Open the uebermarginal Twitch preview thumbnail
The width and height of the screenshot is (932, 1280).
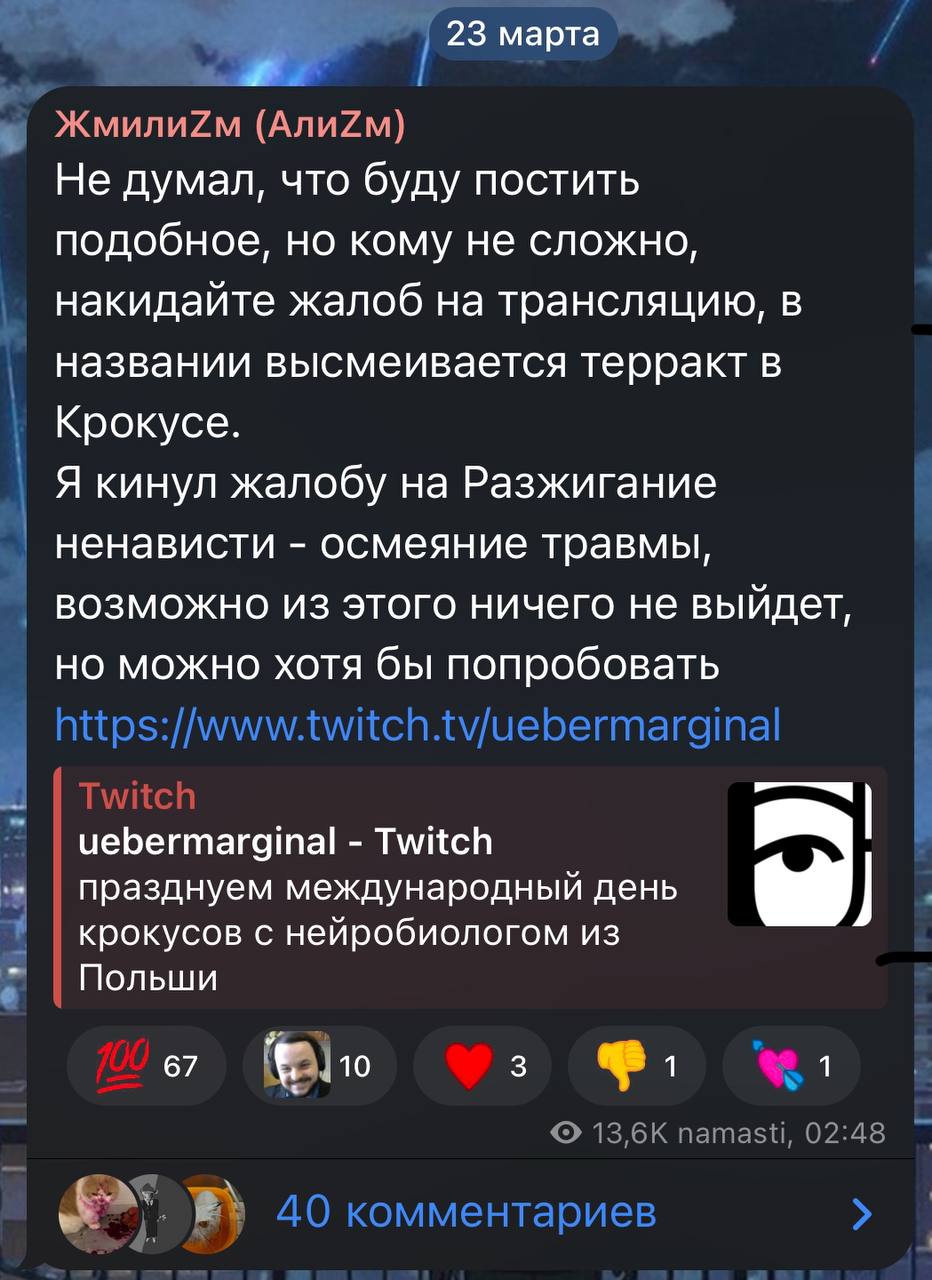799,854
